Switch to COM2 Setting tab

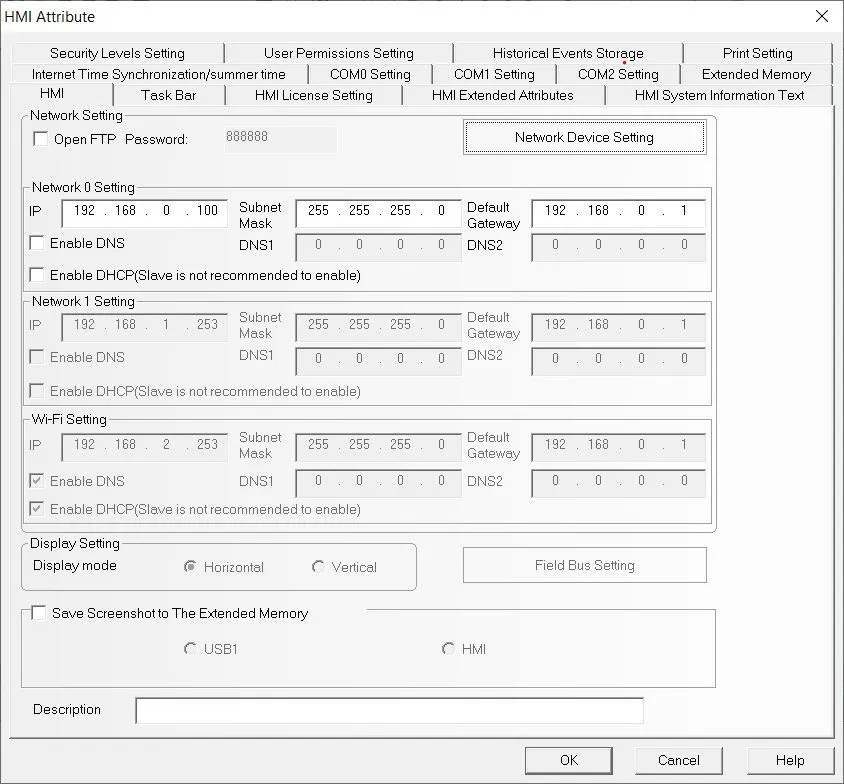618,74
